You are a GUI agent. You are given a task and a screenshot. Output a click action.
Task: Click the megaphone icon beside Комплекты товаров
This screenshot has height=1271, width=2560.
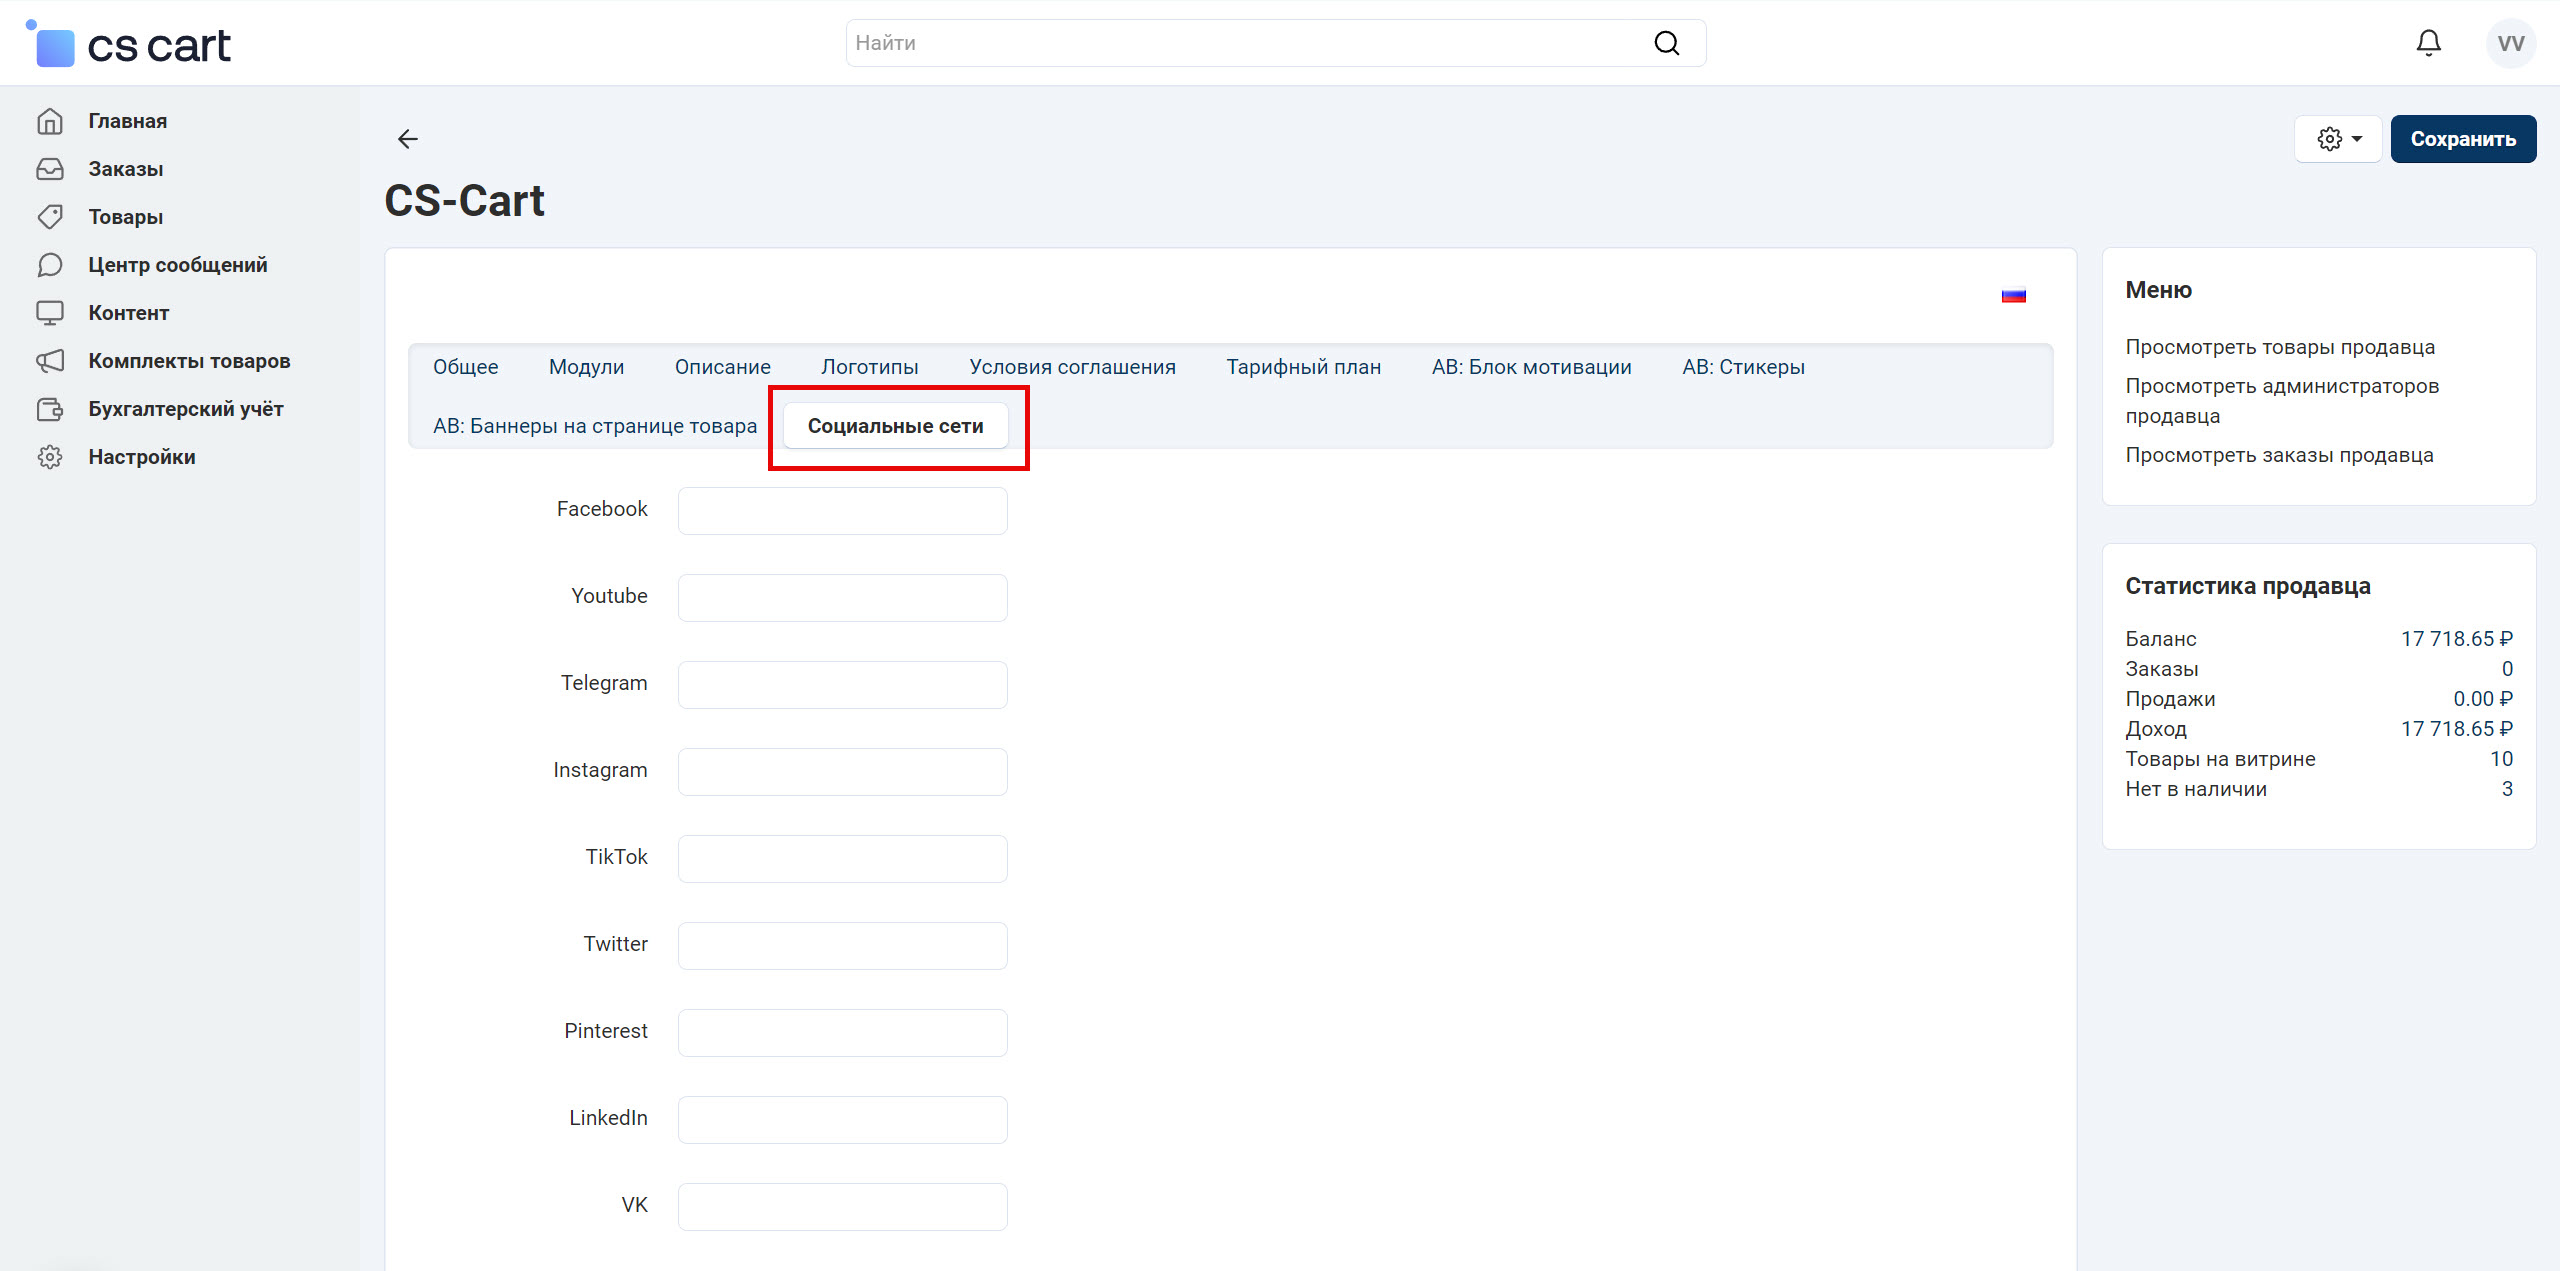(x=50, y=361)
